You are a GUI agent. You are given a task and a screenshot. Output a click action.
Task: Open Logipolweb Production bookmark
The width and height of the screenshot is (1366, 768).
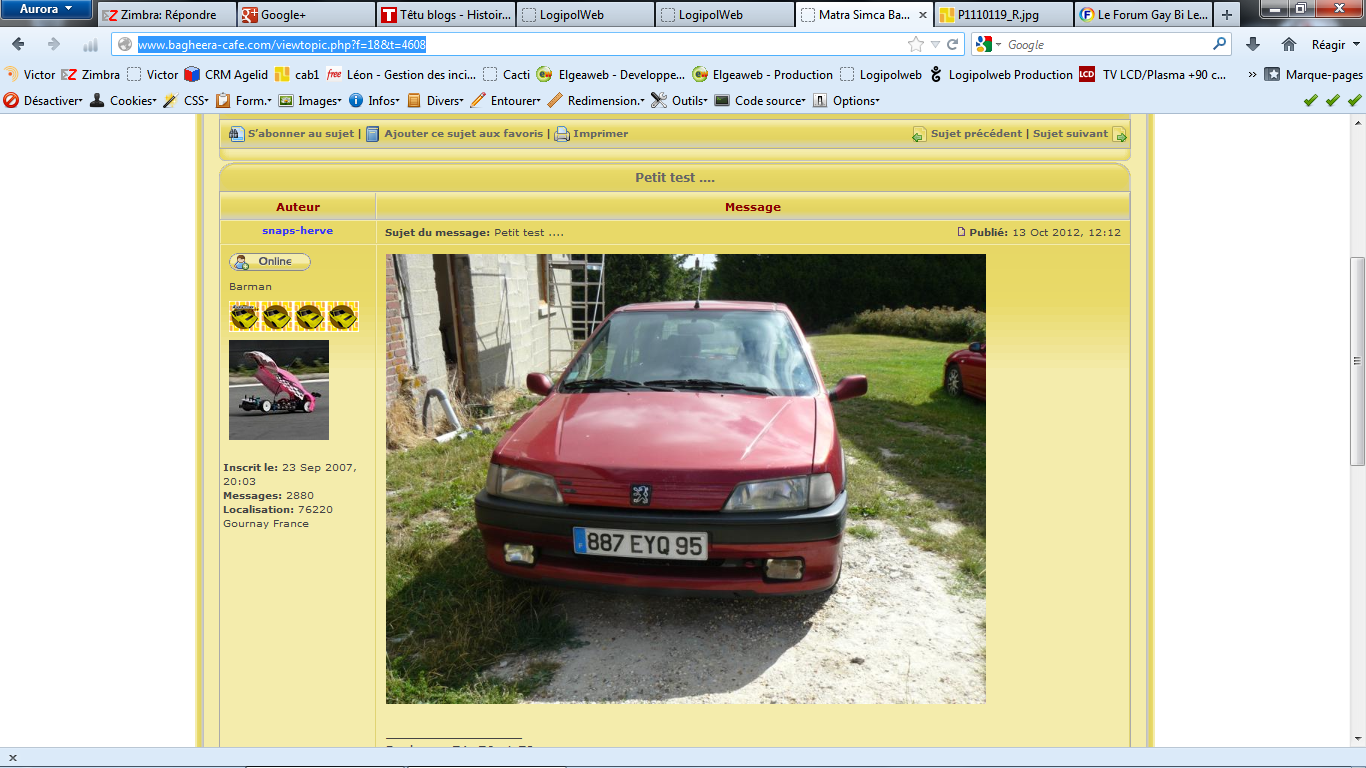[x=1000, y=74]
